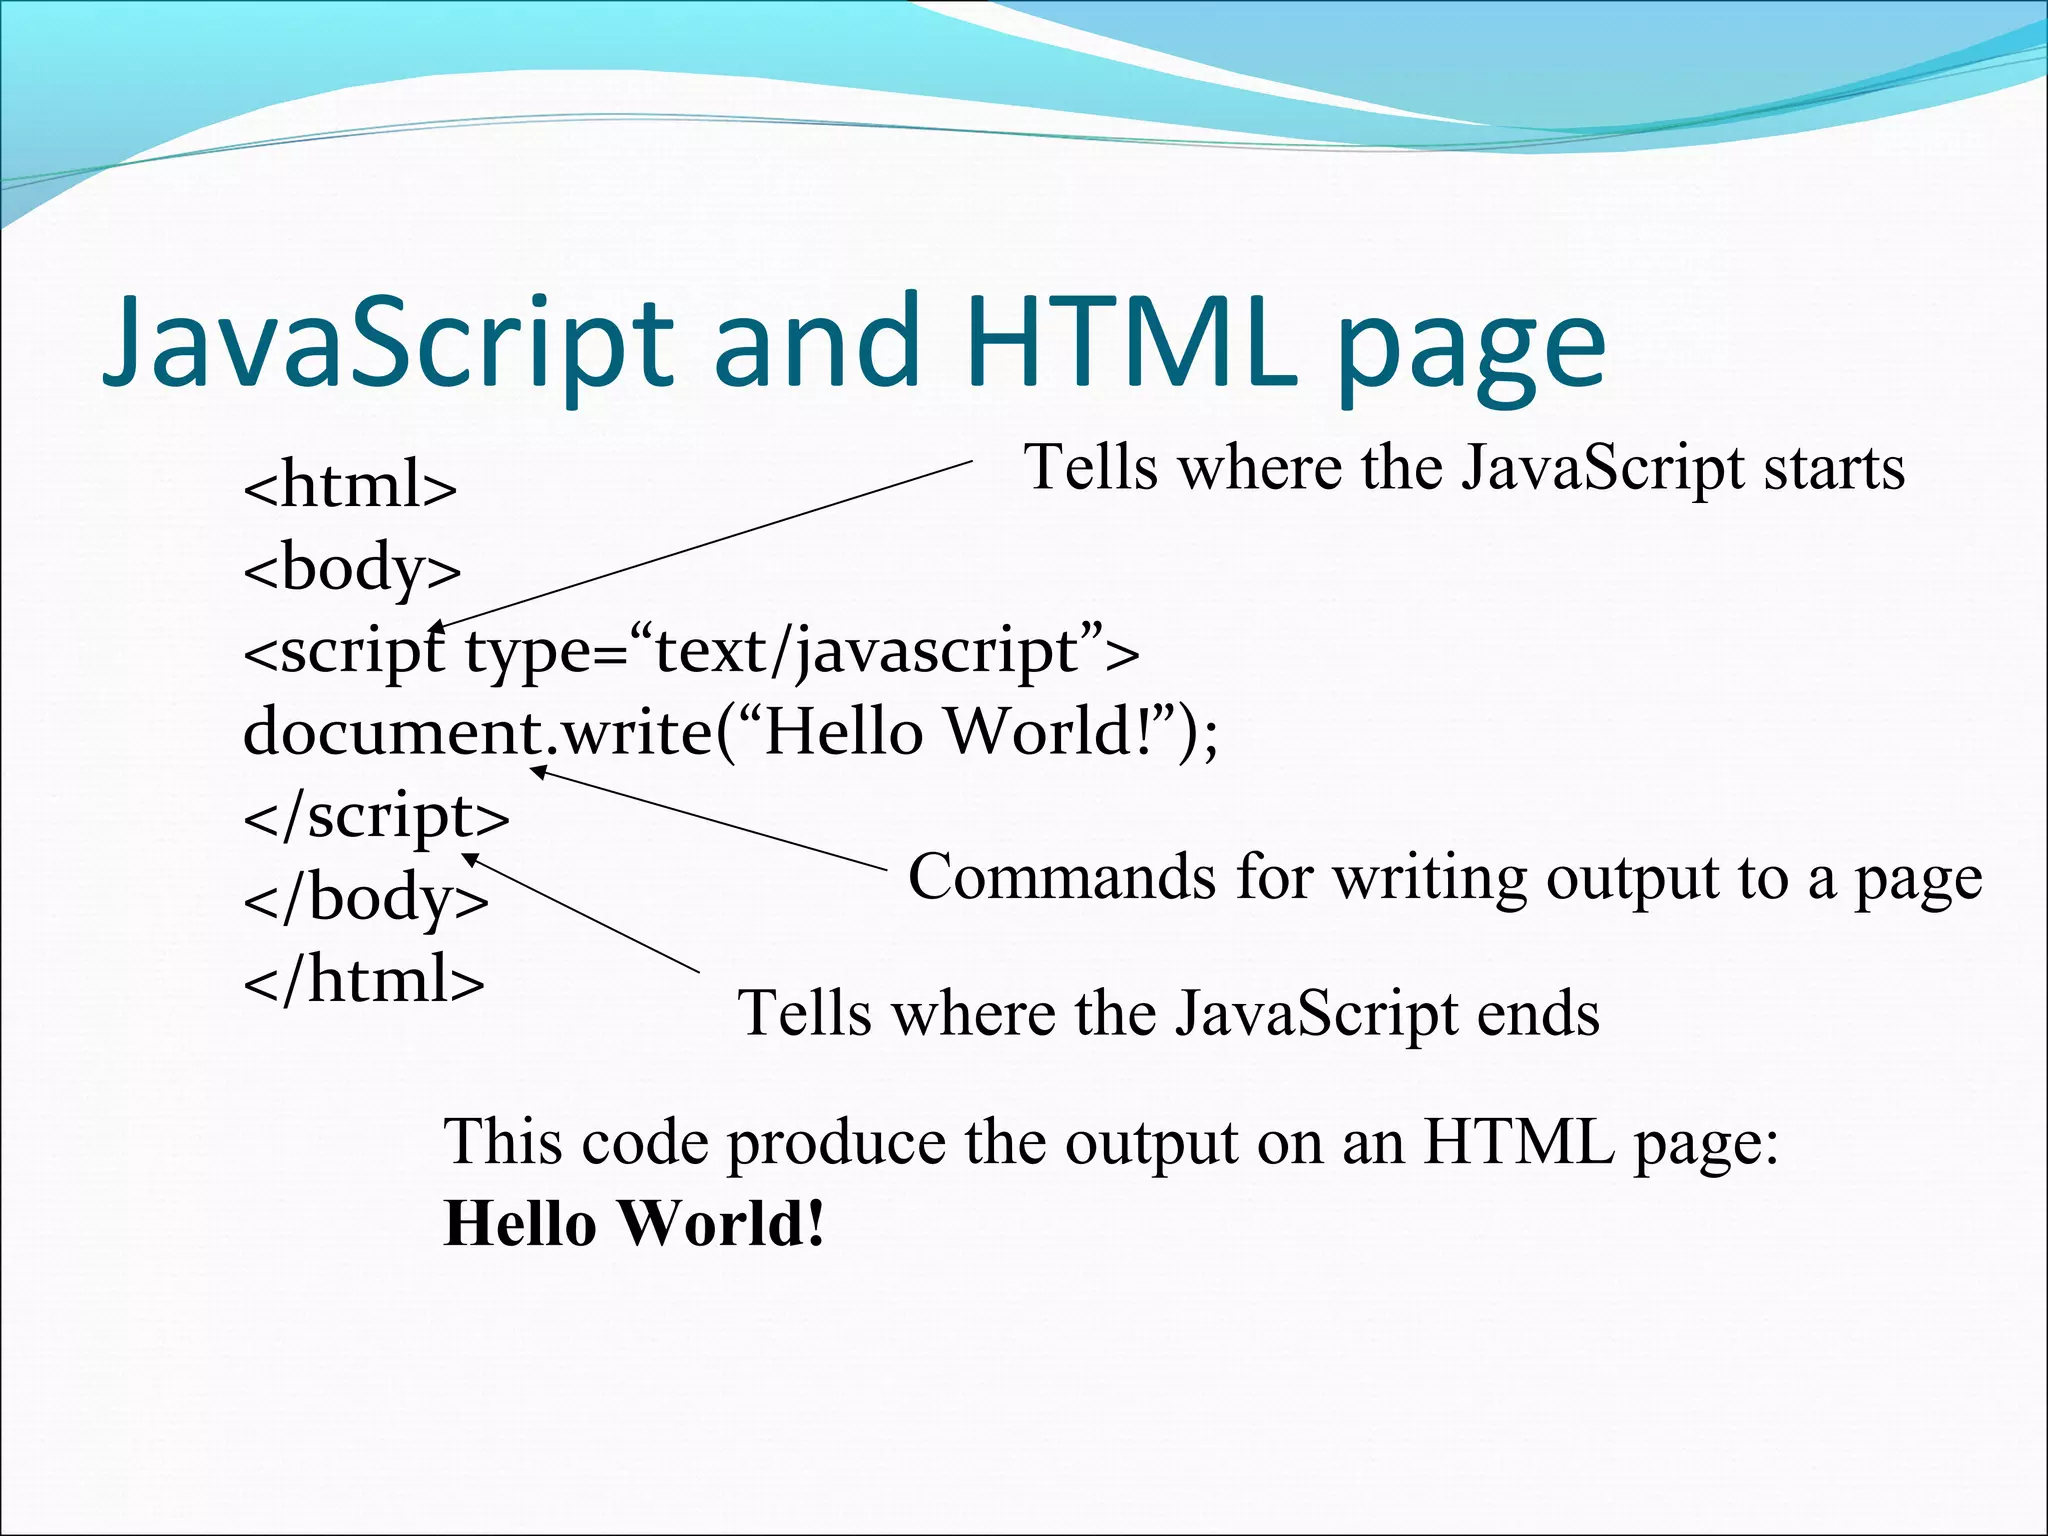
Task: Click the opening <body> tag line
Action: pos(352,569)
